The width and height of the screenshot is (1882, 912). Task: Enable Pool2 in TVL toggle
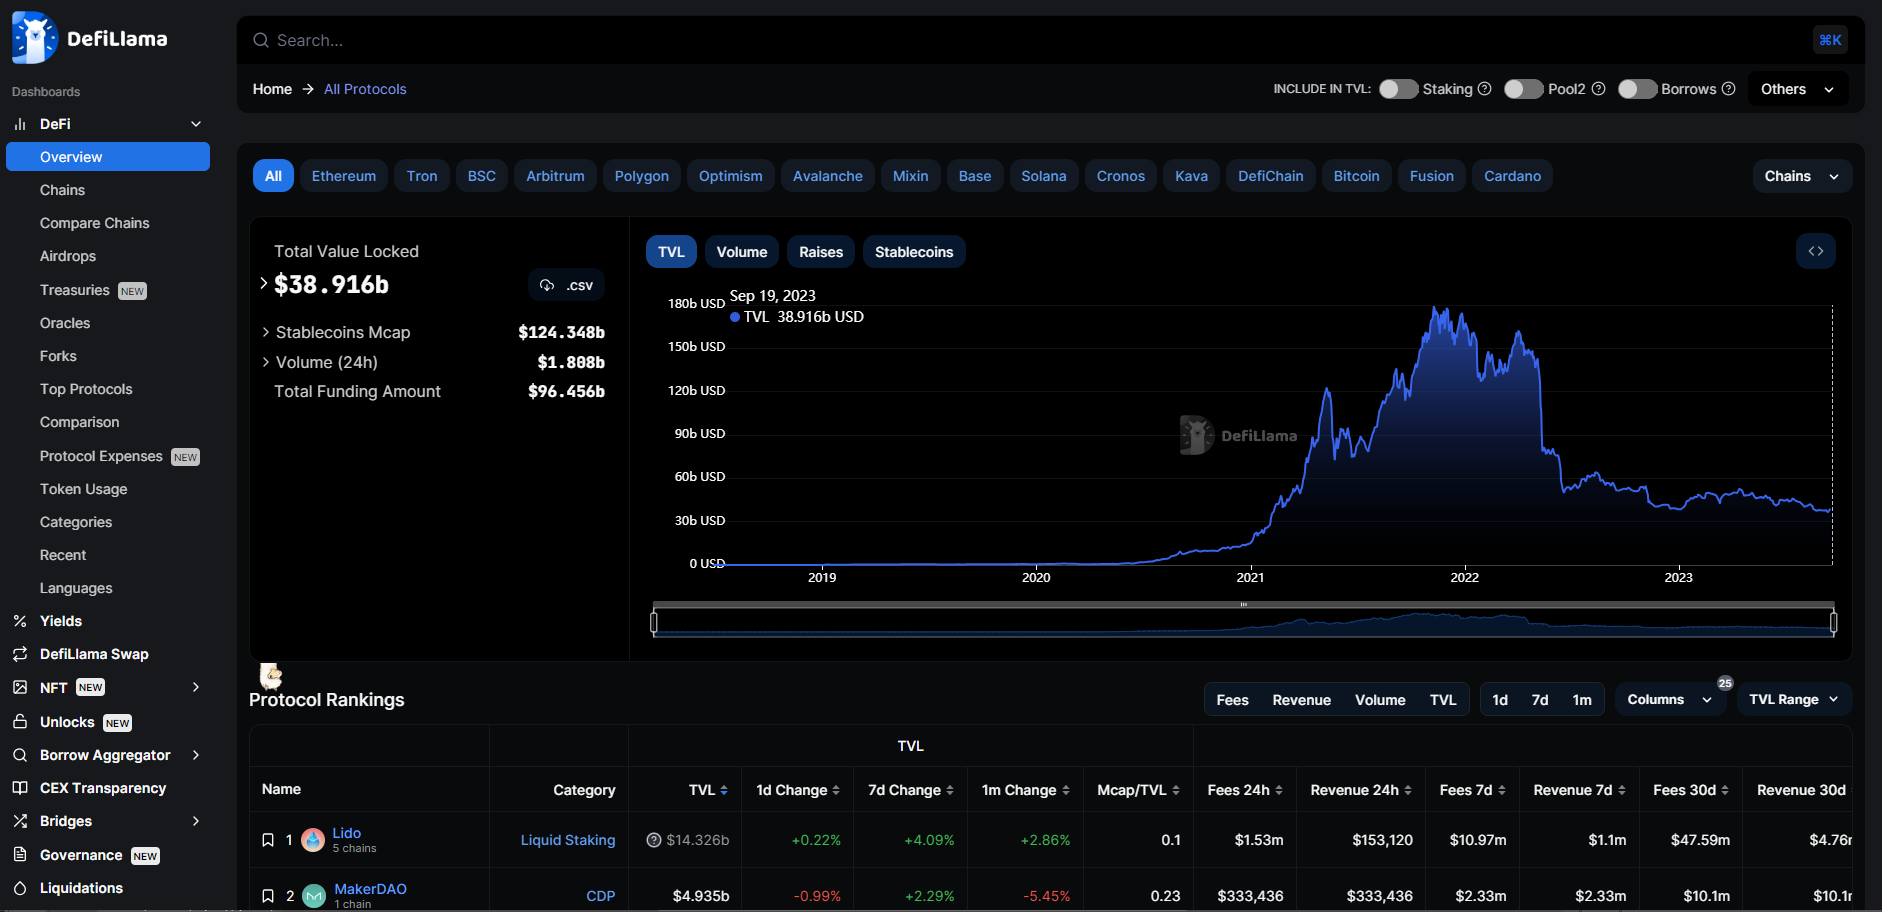[1523, 89]
